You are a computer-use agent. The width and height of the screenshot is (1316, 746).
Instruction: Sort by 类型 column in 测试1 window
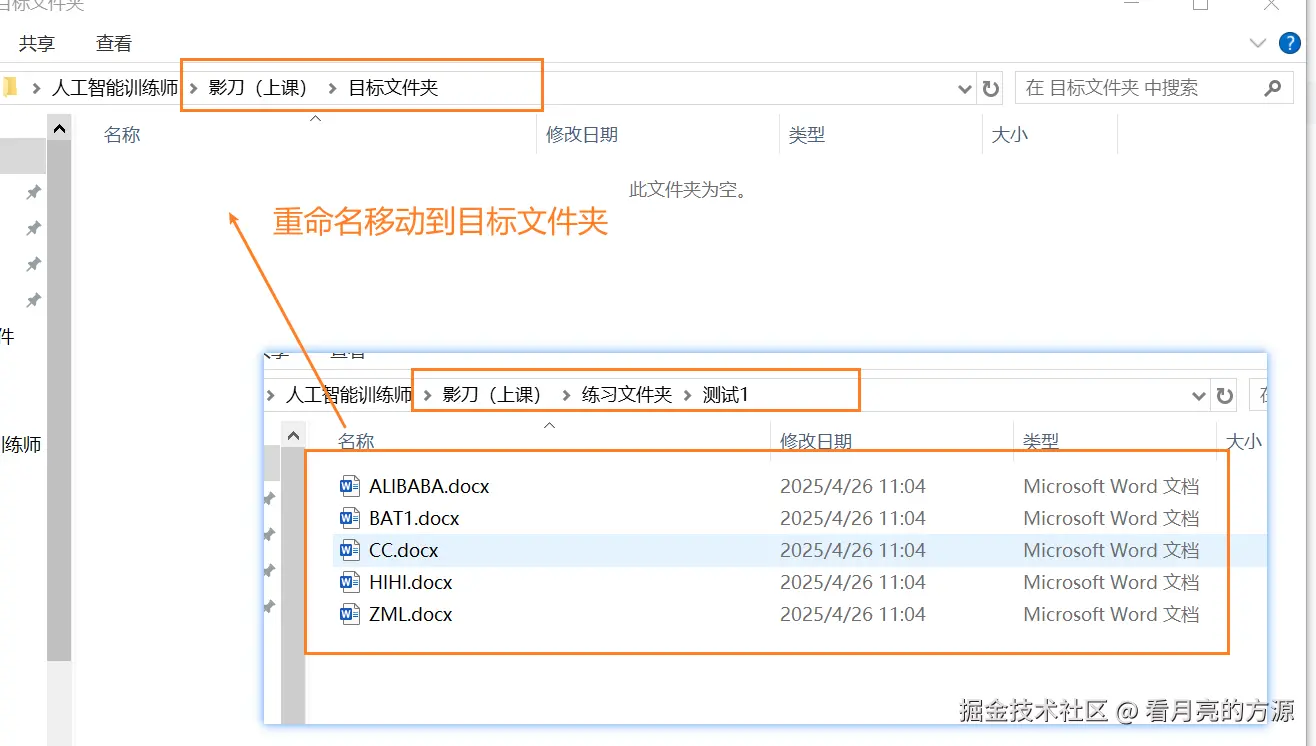click(x=1041, y=441)
